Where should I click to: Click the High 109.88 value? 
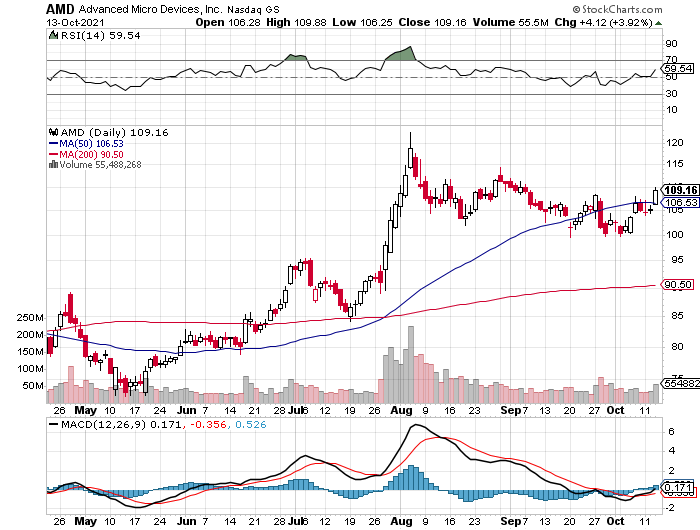click(x=296, y=22)
